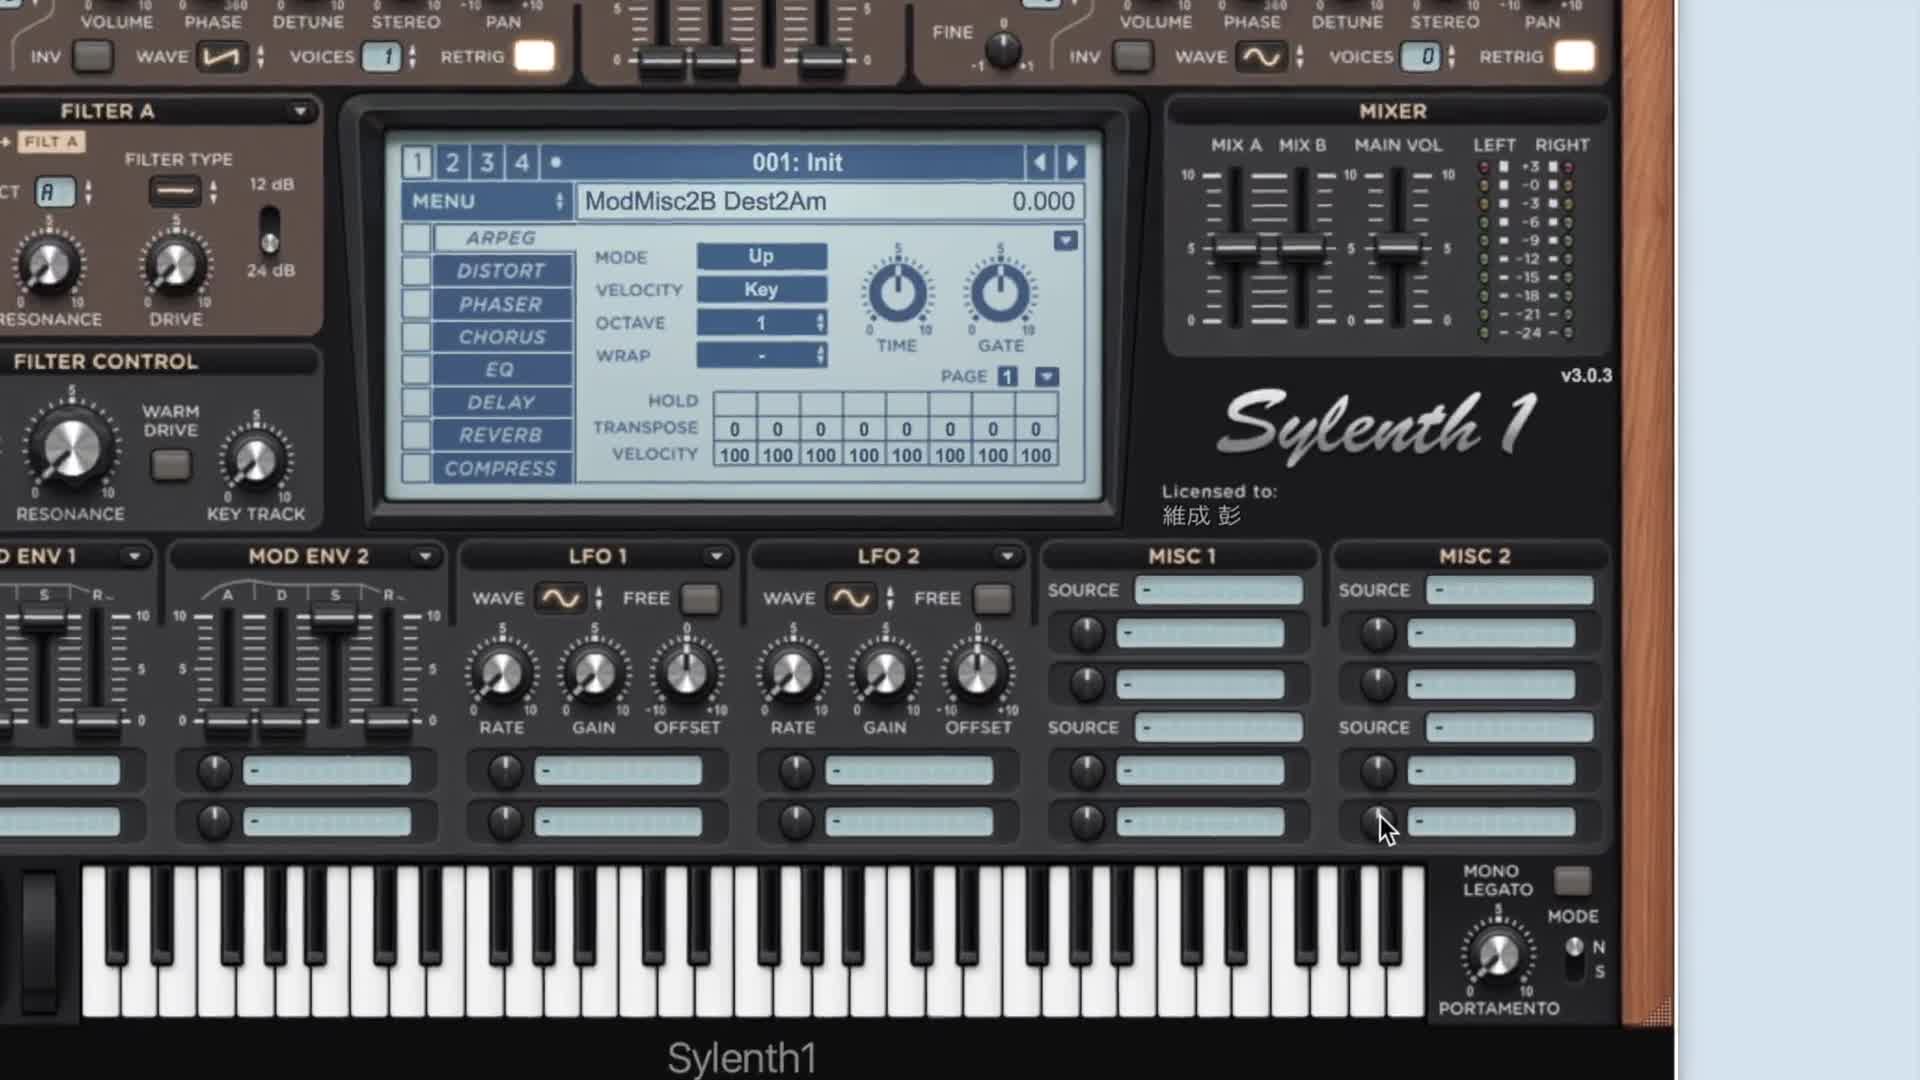Image resolution: width=1920 pixels, height=1080 pixels.
Task: Enable the Distort effect checkbox
Action: 416,271
